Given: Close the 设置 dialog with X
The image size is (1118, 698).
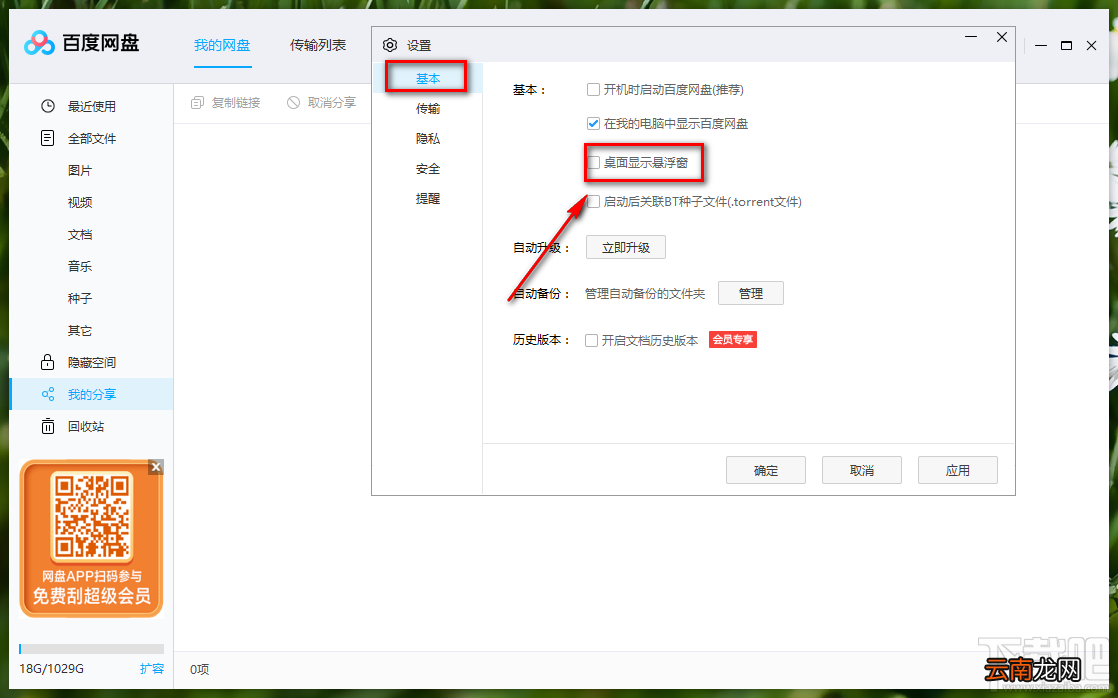Looking at the screenshot, I should coord(1002,37).
